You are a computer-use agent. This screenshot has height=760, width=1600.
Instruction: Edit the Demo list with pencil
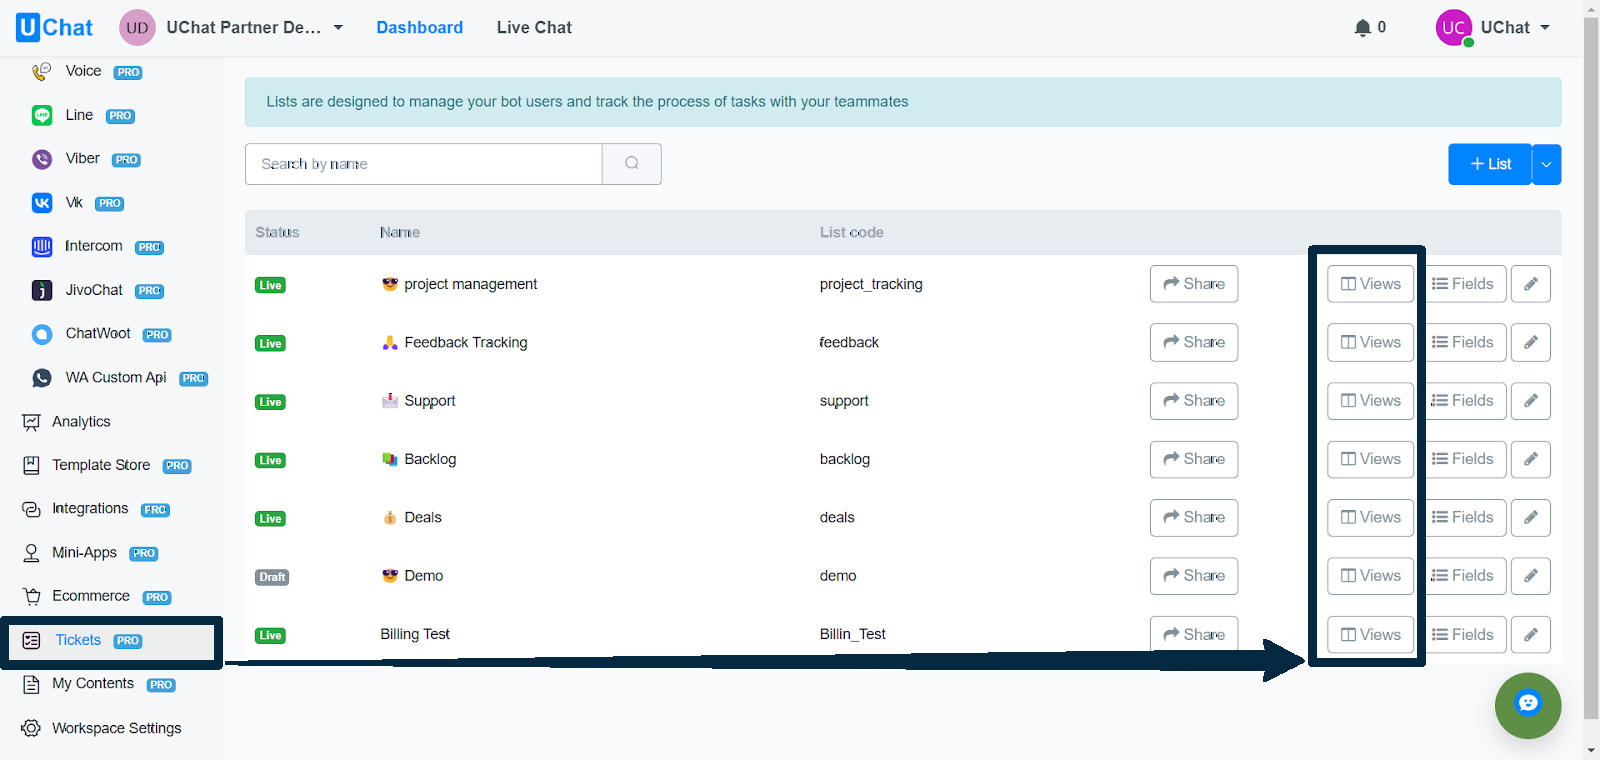click(1531, 576)
